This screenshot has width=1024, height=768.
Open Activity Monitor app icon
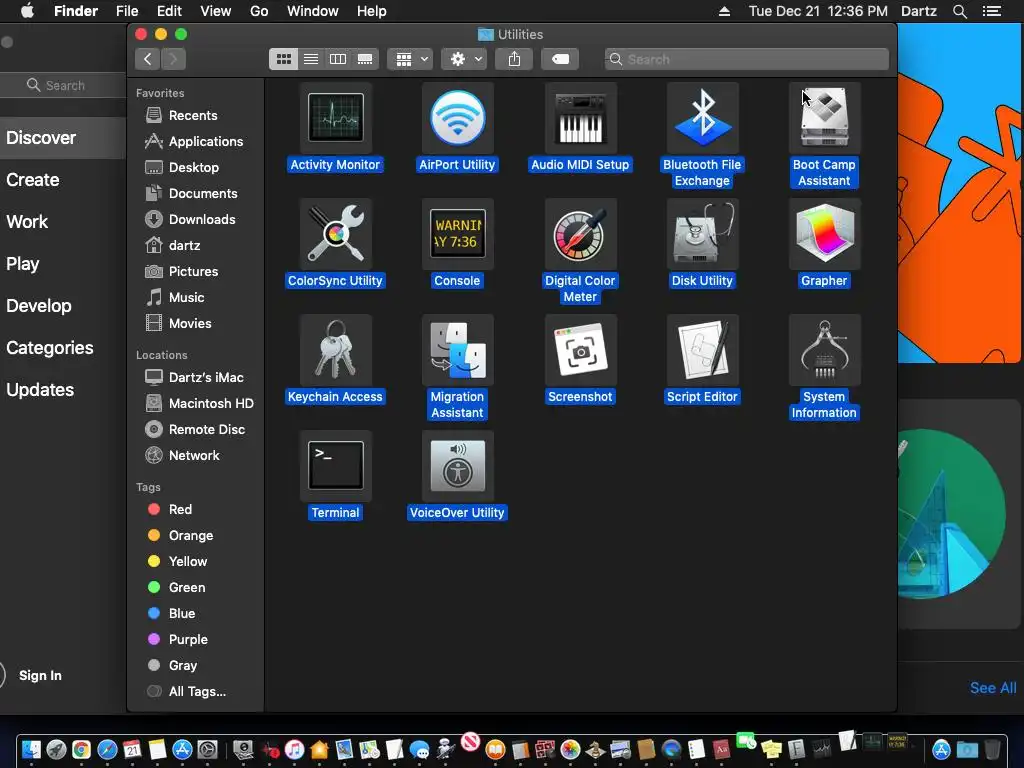(336, 118)
